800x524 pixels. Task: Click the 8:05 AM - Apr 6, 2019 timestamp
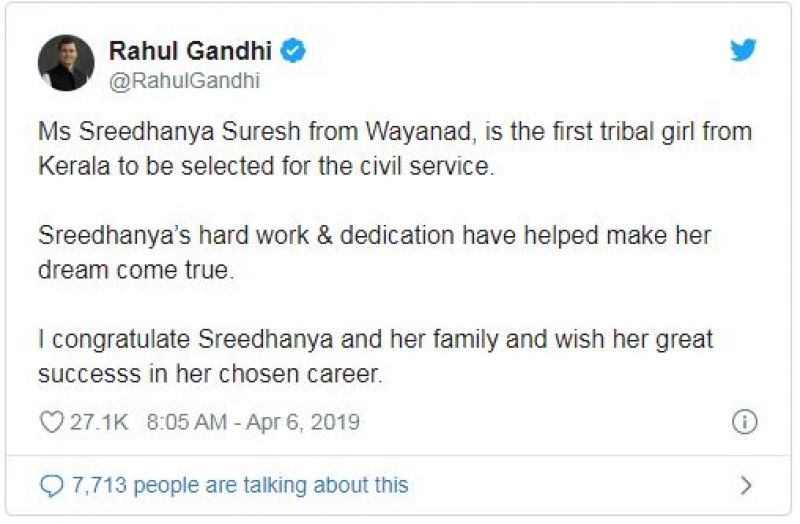coord(253,422)
